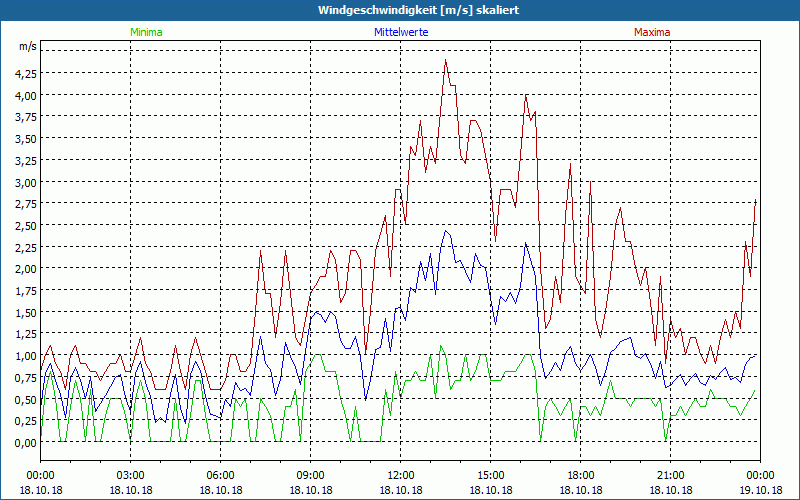Click the 3,75 y-axis value
This screenshot has width=800, height=500.
(x=26, y=117)
